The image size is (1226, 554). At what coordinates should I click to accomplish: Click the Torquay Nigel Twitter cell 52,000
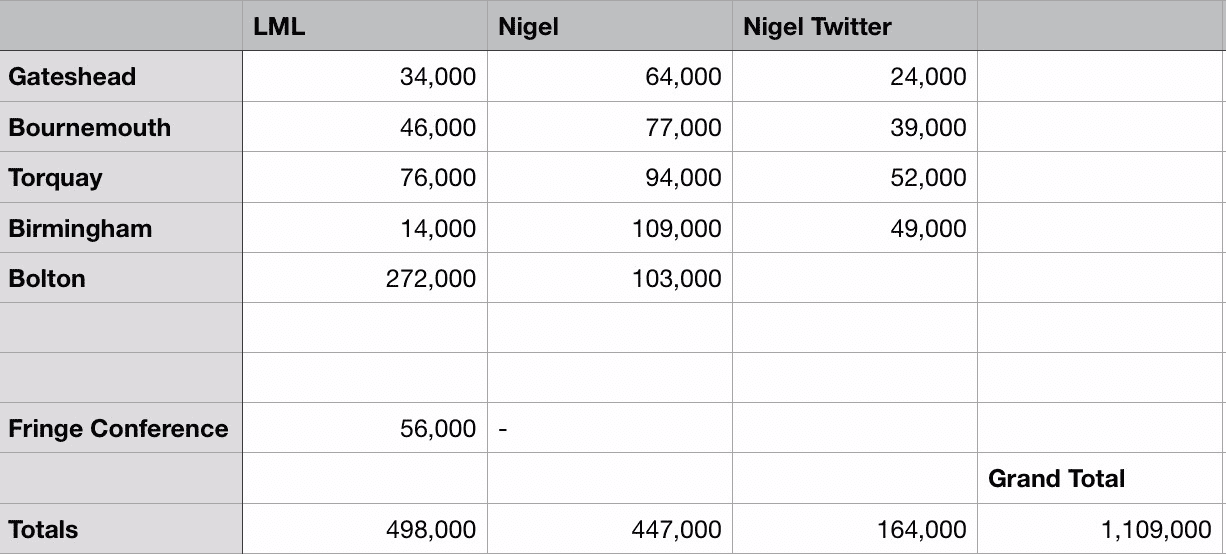tap(854, 177)
